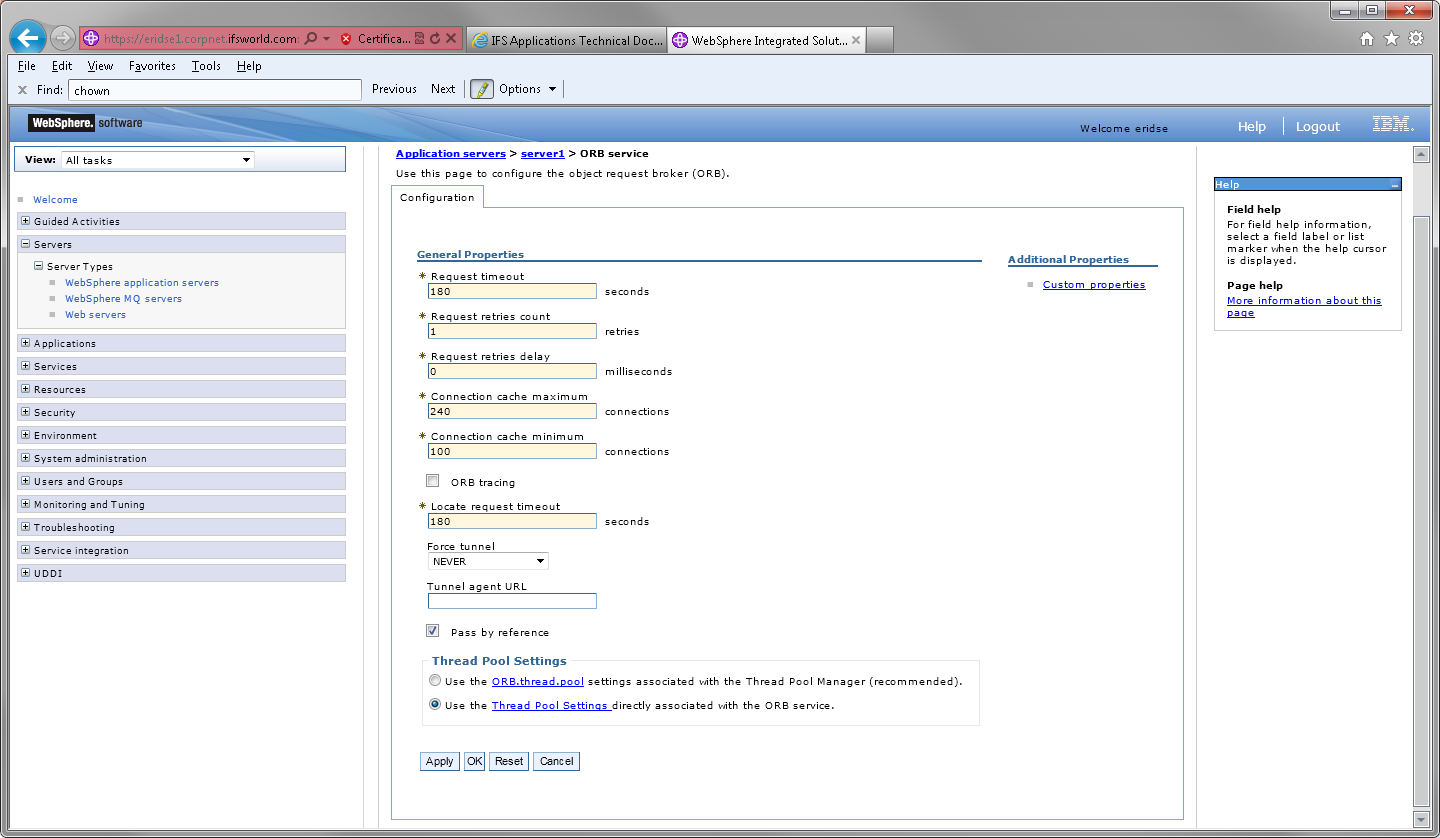Screen dimensions: 1440x838
Task: Open the Custom properties link
Action: [x=1094, y=284]
